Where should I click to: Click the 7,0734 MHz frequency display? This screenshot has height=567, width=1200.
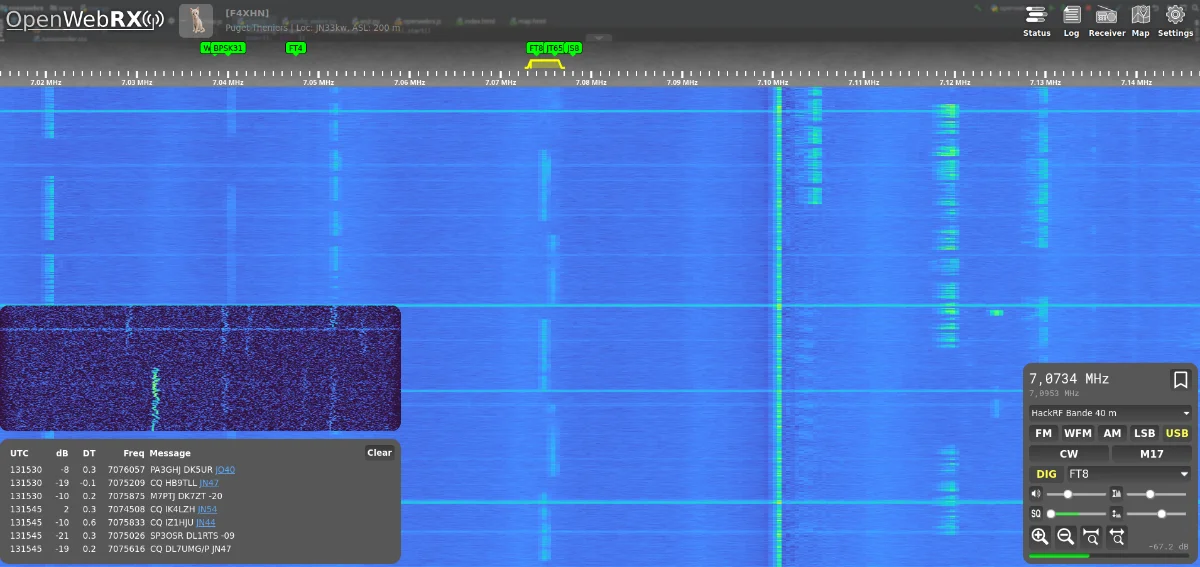point(1069,379)
